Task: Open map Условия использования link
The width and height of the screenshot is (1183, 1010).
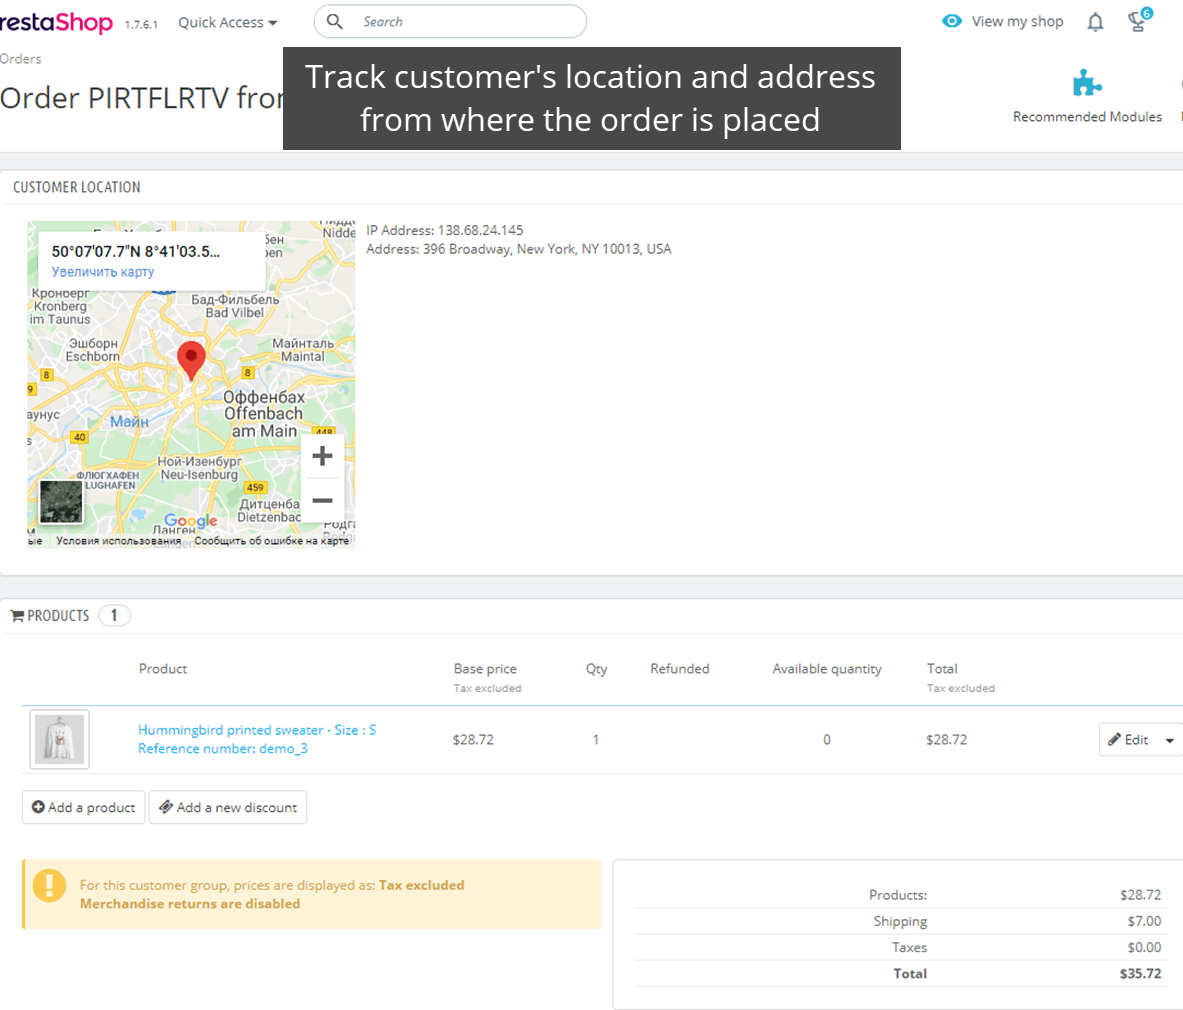Action: point(118,541)
